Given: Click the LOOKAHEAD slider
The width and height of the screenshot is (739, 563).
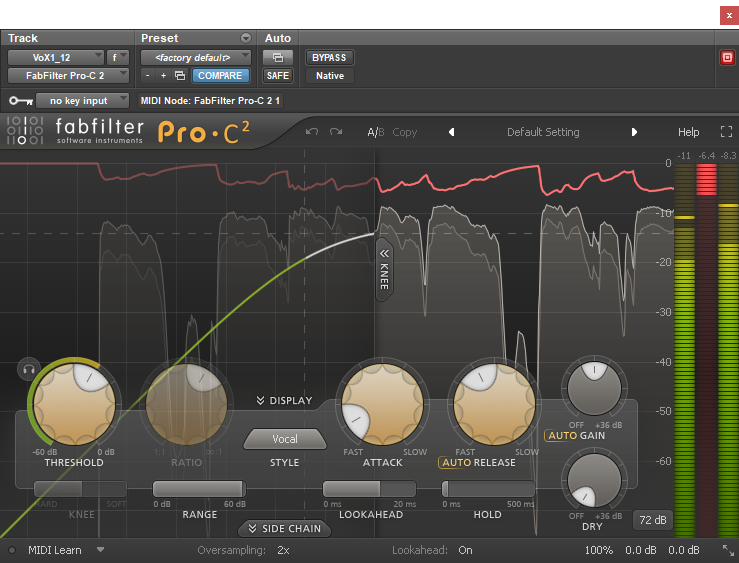Looking at the screenshot, I should point(370,489).
